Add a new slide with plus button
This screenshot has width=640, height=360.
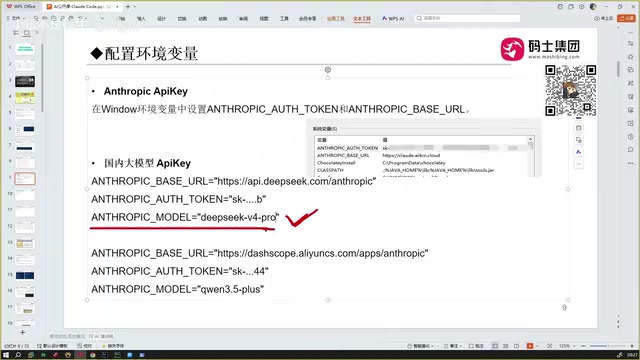(22, 332)
